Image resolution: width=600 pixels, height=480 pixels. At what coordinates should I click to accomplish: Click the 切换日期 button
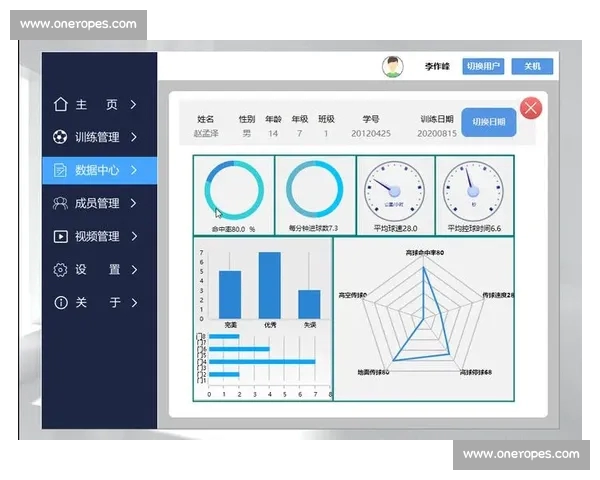point(489,122)
